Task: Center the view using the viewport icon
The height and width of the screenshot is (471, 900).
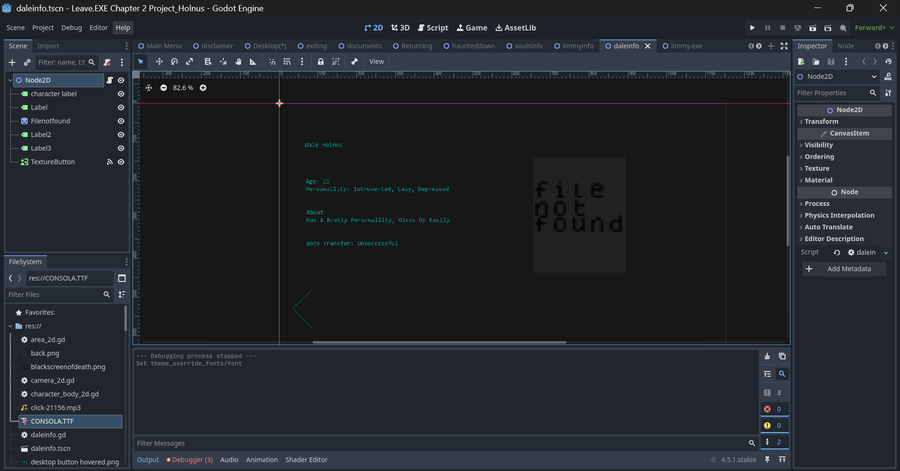Action: click(x=149, y=88)
